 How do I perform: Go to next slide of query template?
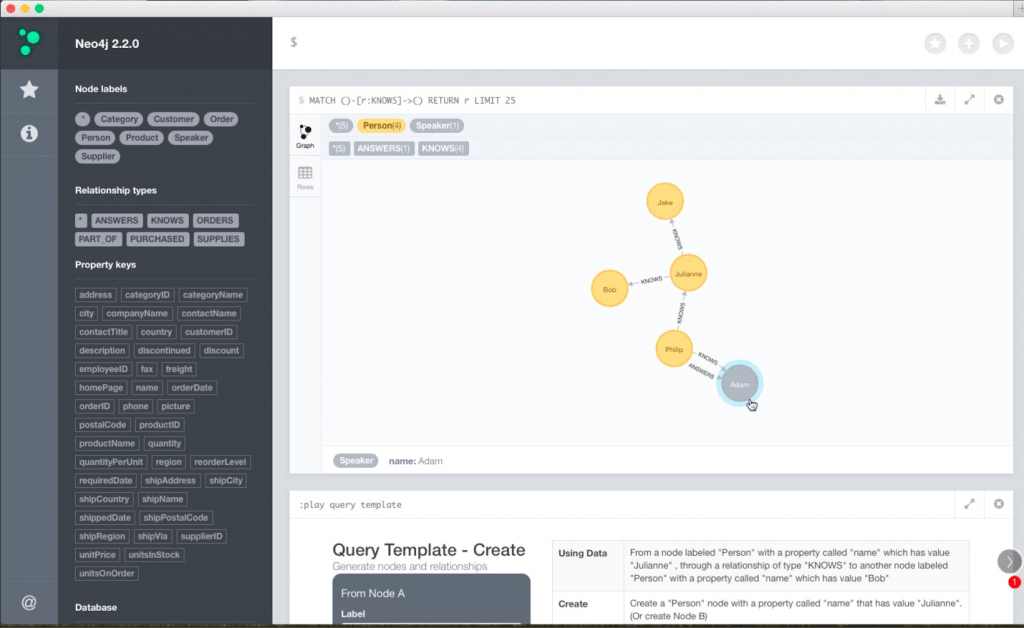1009,561
